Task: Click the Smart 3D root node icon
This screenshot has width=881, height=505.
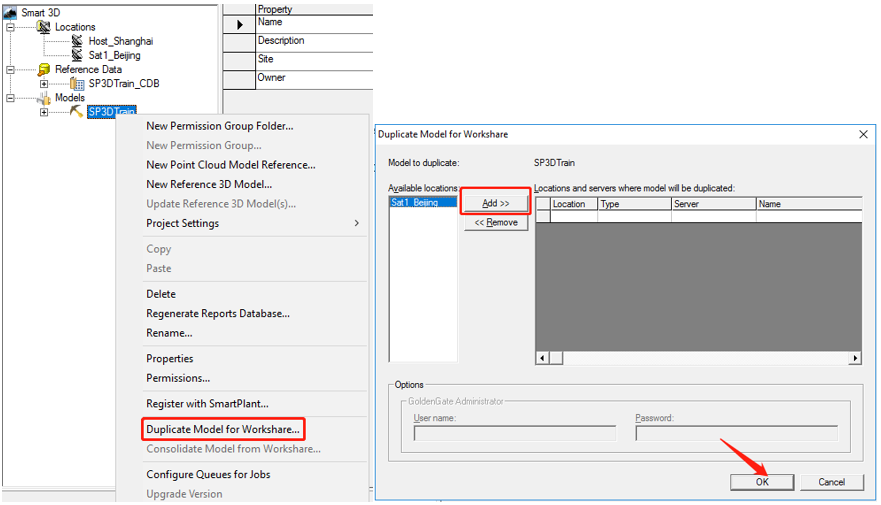Action: (10, 13)
